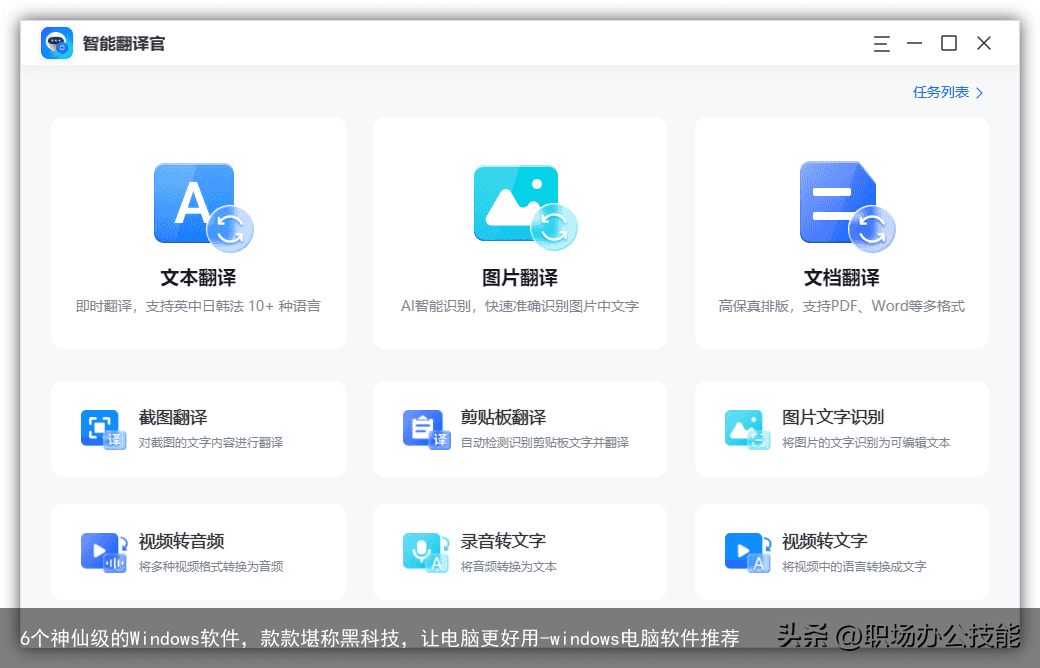Viewport: 1040px width, 668px height.
Task: Click the 智能翻译官 app logo
Action: click(x=57, y=43)
